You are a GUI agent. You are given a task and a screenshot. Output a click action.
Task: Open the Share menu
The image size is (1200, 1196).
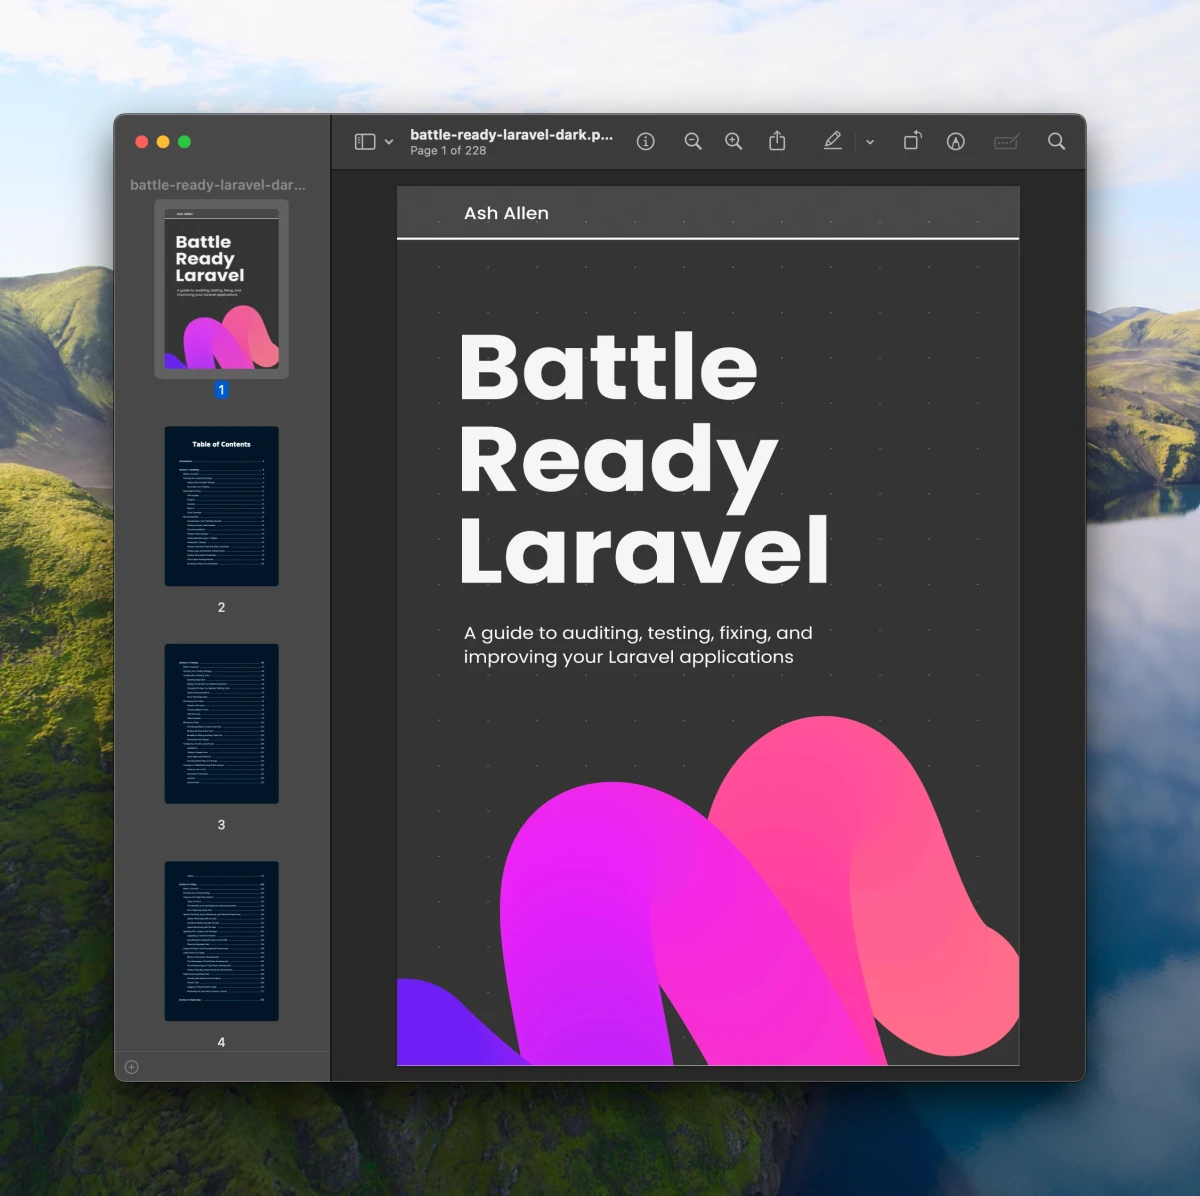pyautogui.click(x=777, y=141)
